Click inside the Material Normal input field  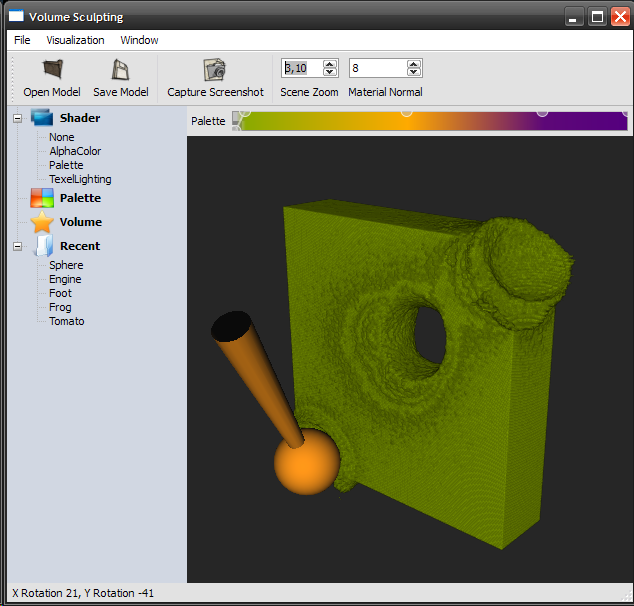point(377,68)
